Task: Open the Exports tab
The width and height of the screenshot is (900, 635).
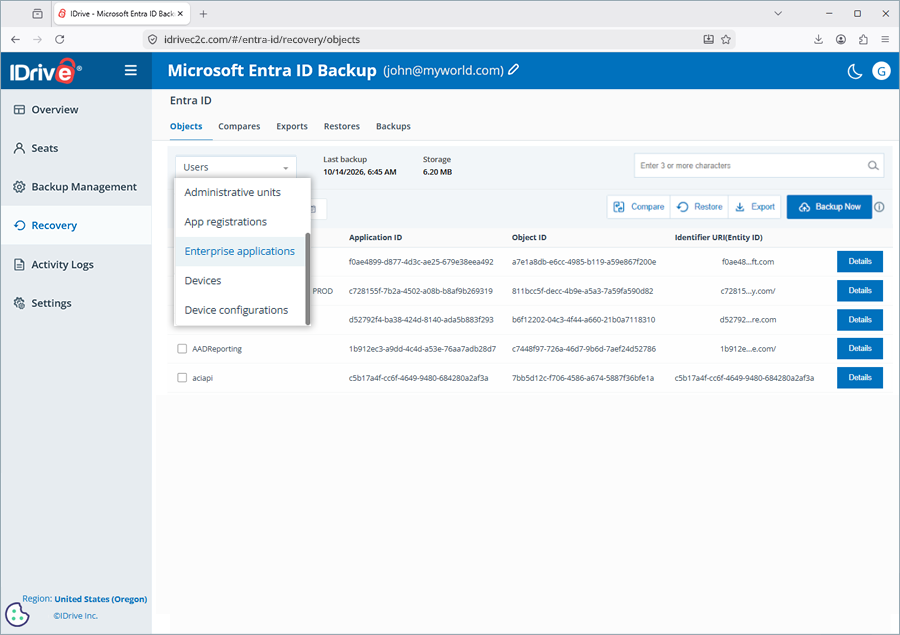Action: click(x=292, y=126)
